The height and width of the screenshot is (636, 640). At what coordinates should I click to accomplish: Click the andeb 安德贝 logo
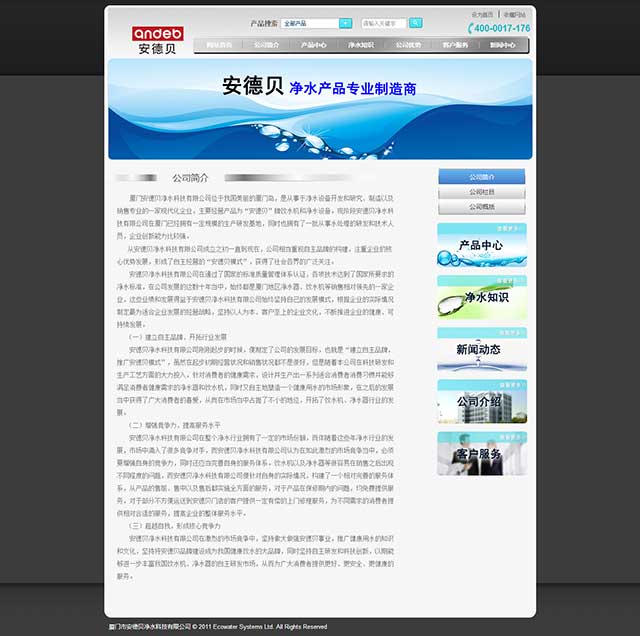[x=158, y=40]
